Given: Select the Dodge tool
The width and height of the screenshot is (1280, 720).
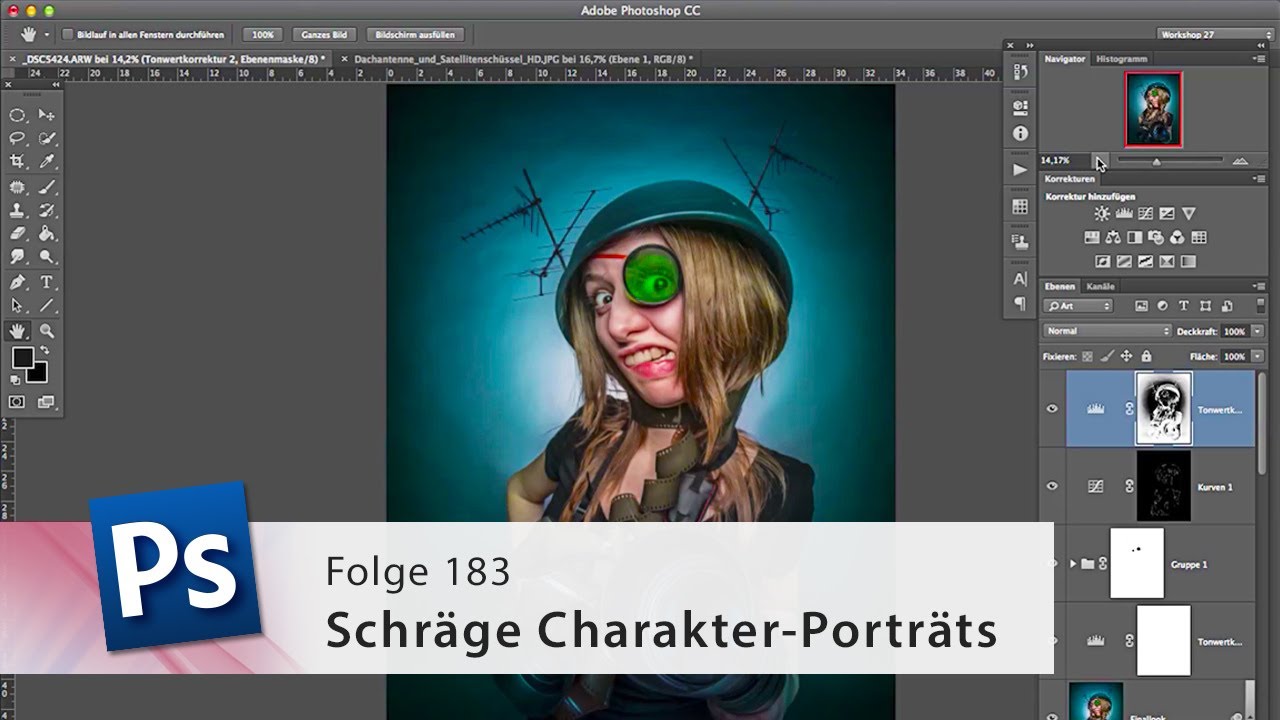Looking at the screenshot, I should (x=46, y=257).
